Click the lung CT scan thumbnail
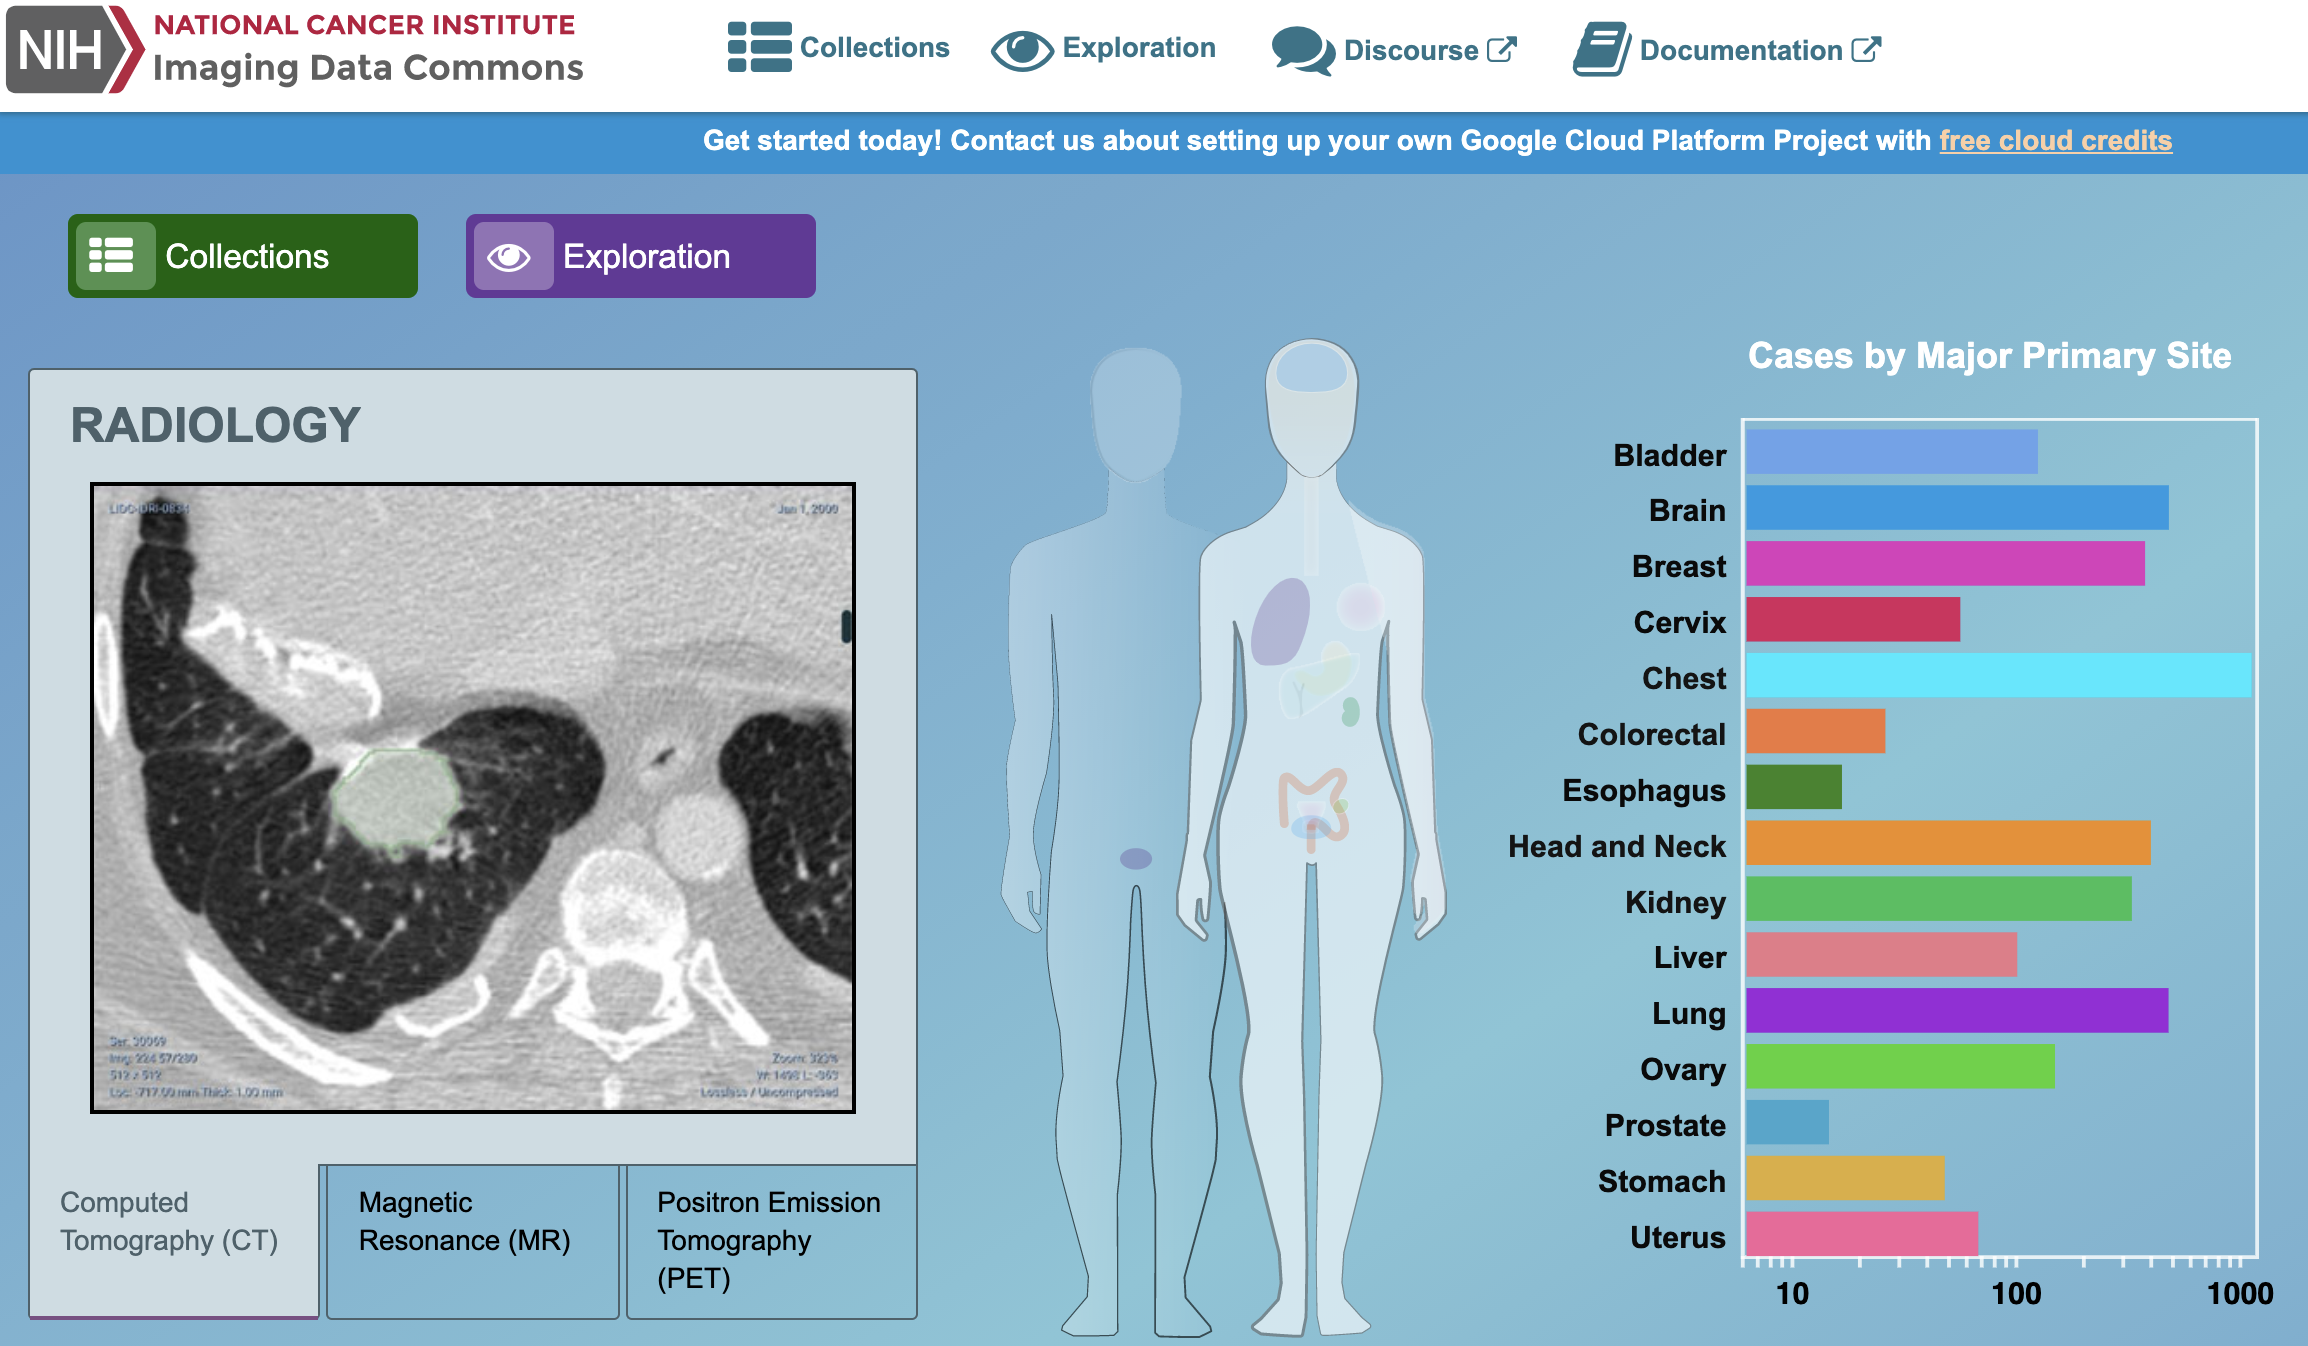 tap(472, 798)
